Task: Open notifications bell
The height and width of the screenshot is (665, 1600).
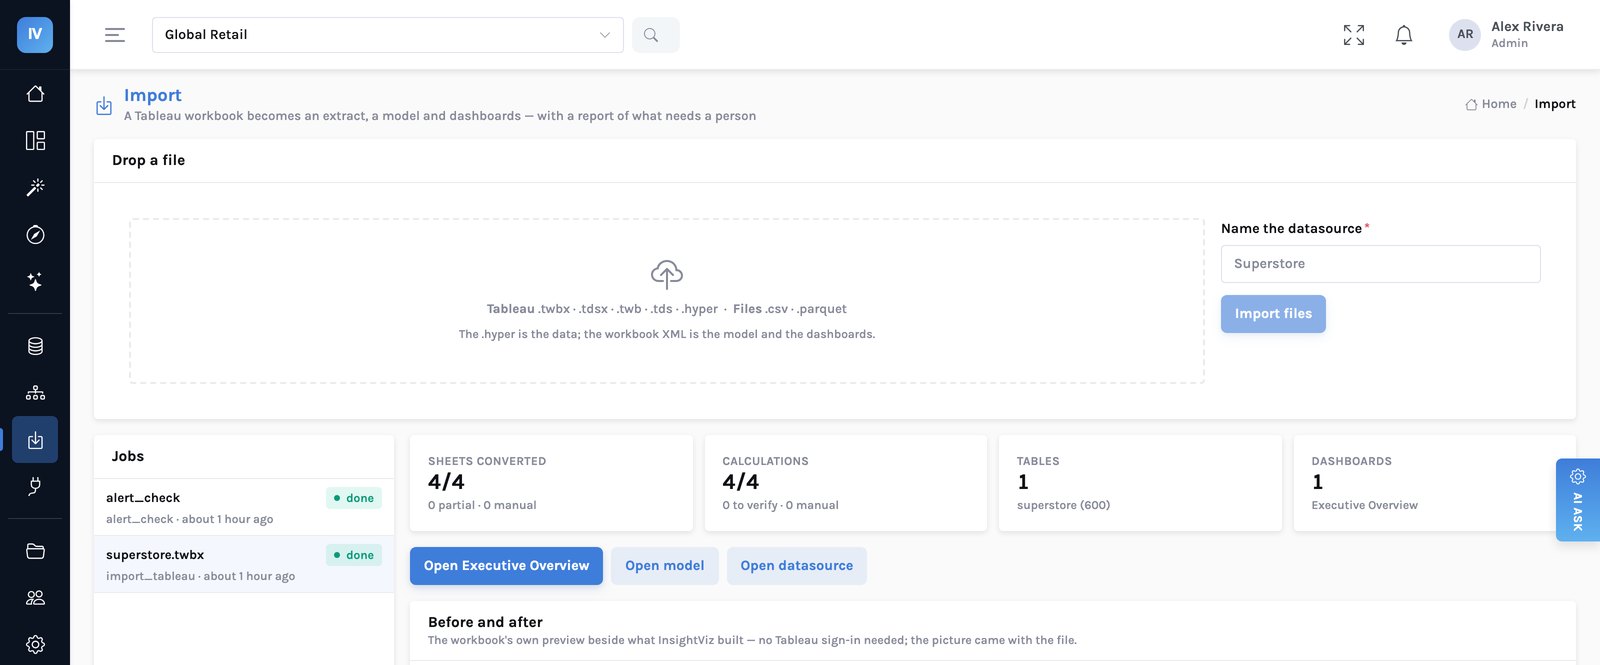Action: (x=1404, y=35)
